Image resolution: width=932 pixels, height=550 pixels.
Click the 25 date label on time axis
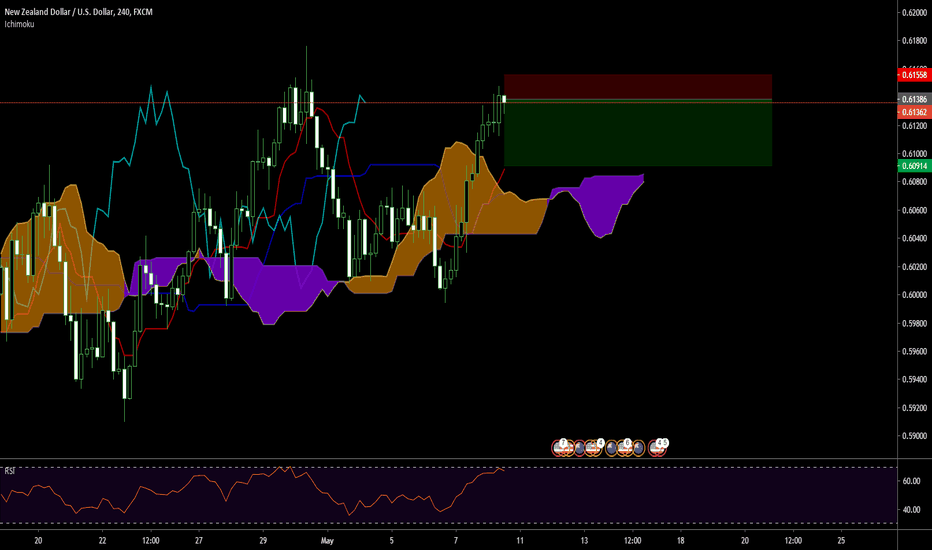click(840, 540)
